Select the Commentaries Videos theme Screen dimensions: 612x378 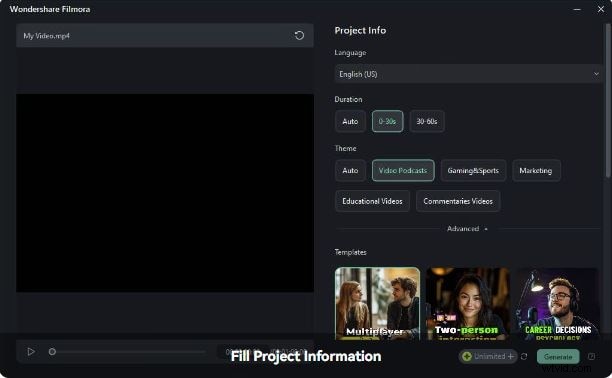[458, 201]
